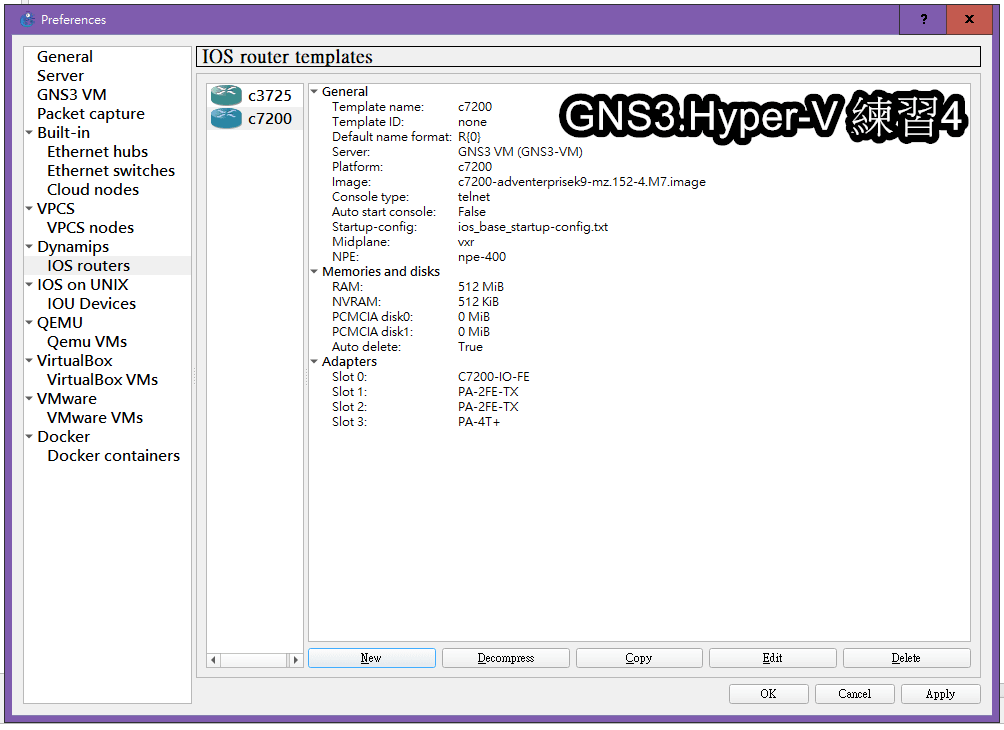
Task: Collapse the General details group
Action: tap(314, 92)
